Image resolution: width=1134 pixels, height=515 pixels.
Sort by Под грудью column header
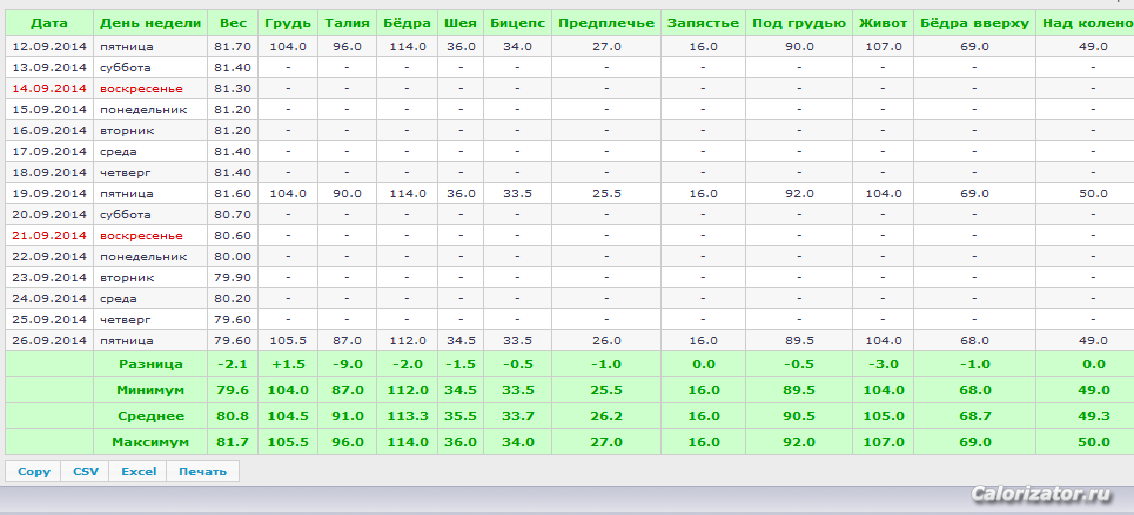(798, 23)
